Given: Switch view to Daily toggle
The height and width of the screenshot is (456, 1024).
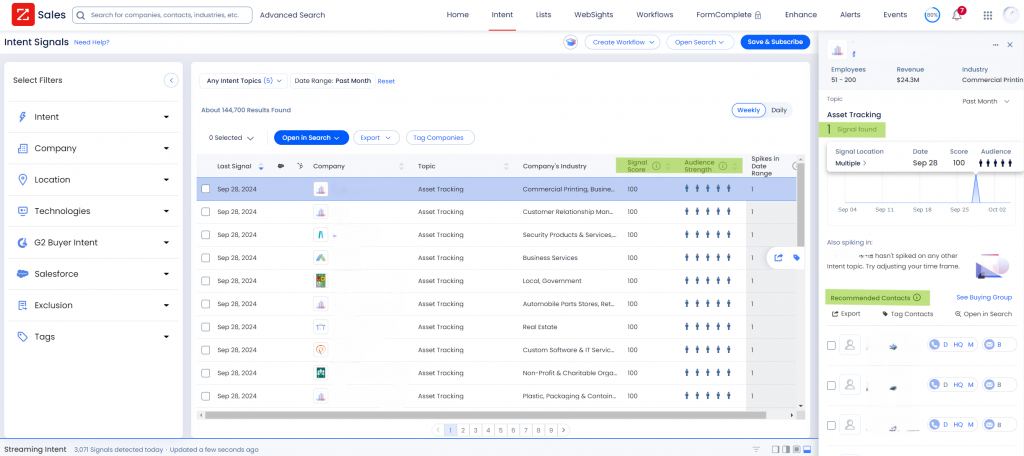Looking at the screenshot, I should tap(778, 110).
